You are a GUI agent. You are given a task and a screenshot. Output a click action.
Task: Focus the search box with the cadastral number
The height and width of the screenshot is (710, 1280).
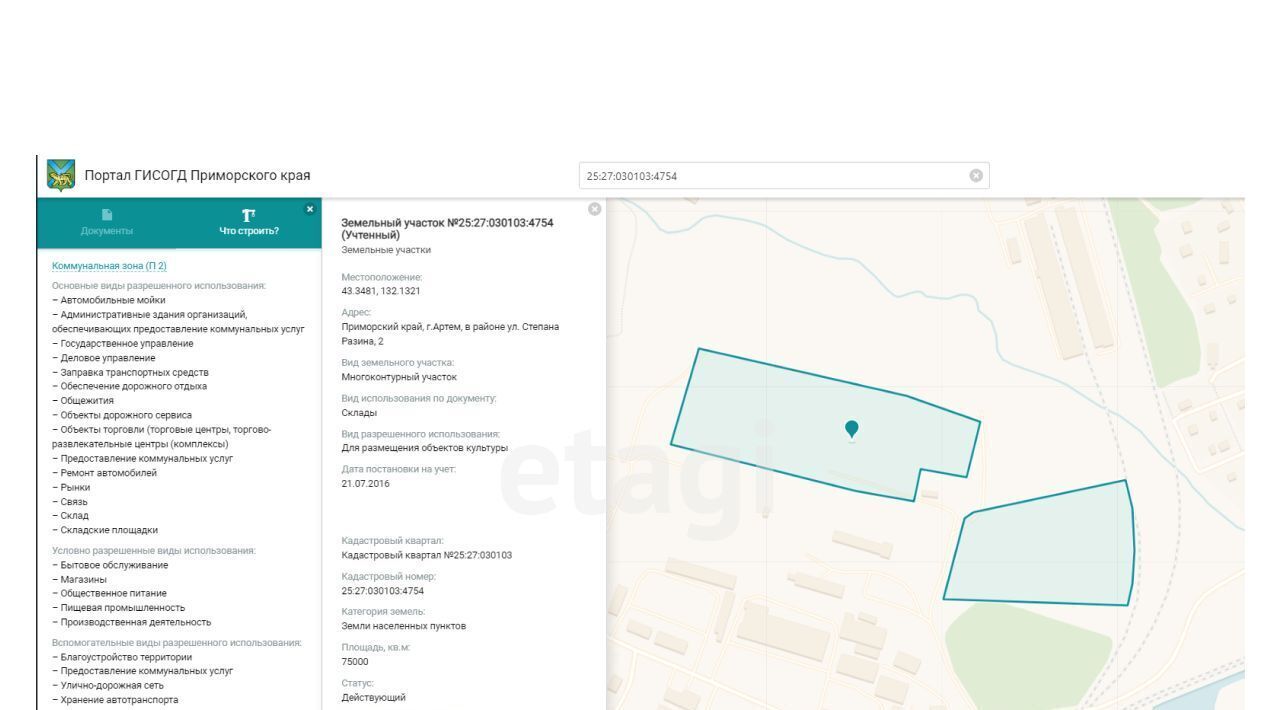(770, 176)
